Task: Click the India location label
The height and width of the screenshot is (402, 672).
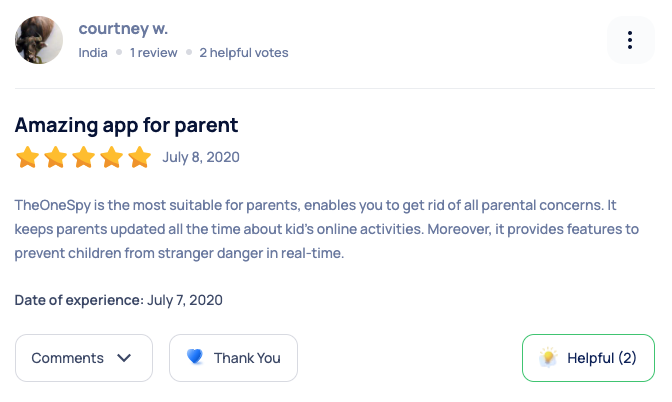Action: pyautogui.click(x=93, y=52)
